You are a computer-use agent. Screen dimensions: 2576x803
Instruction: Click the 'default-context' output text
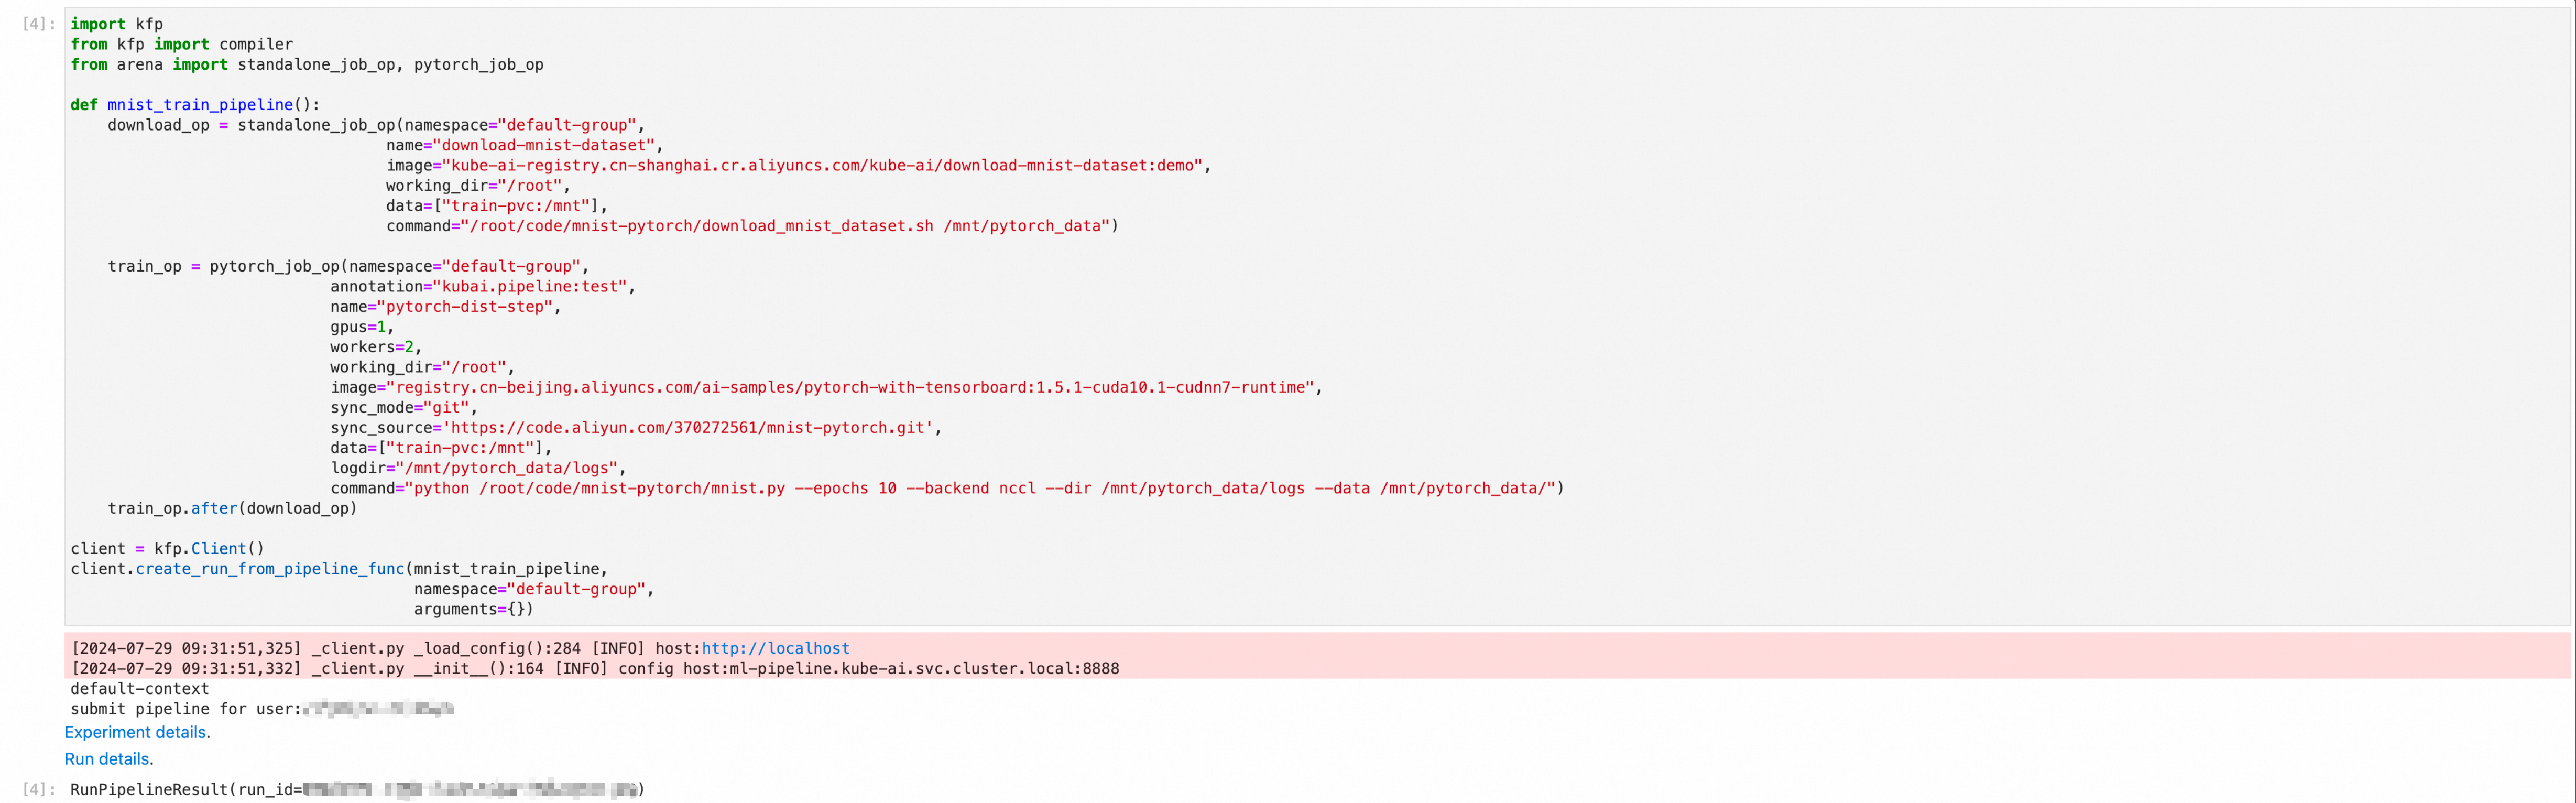click(140, 689)
